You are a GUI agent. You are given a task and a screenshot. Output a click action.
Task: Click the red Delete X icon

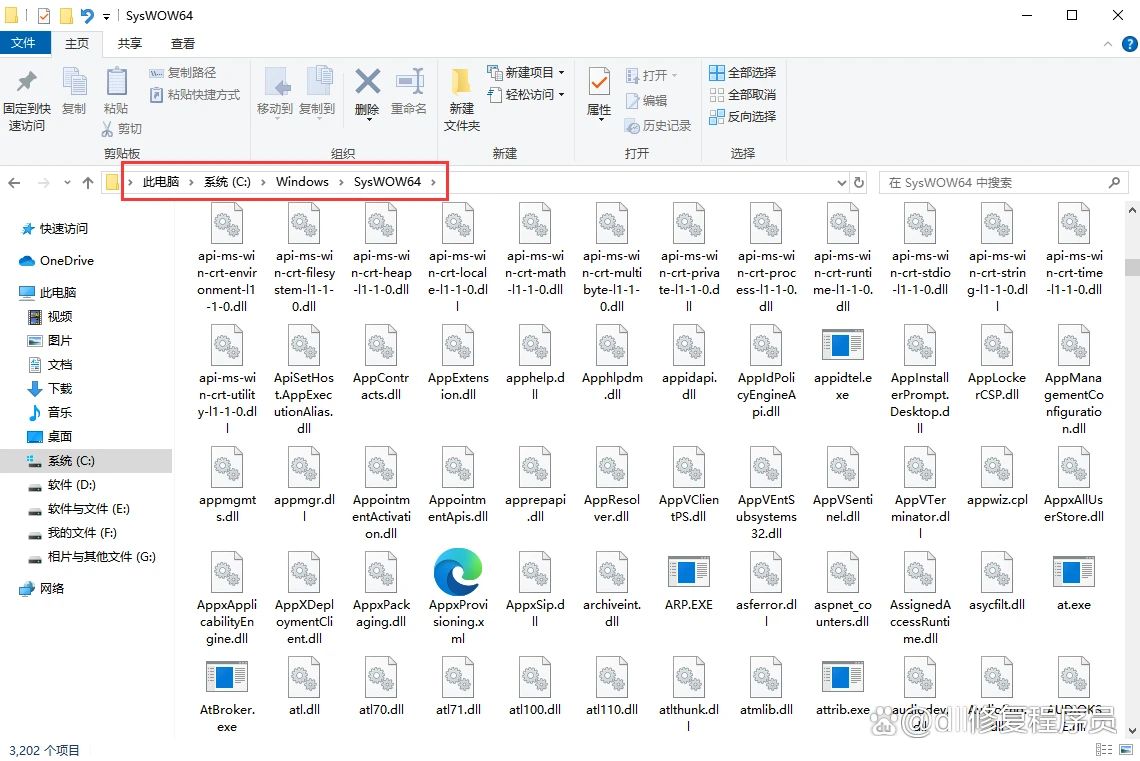click(367, 82)
